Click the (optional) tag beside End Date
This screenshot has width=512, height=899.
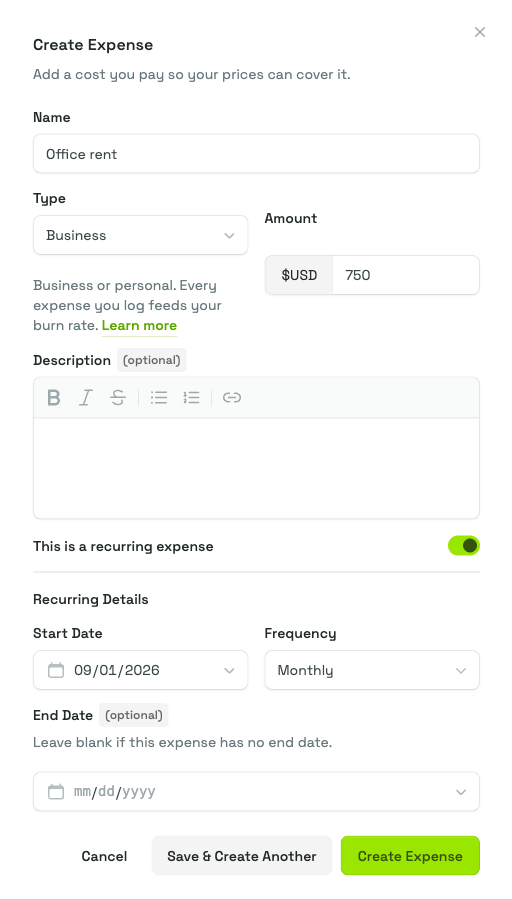click(134, 715)
